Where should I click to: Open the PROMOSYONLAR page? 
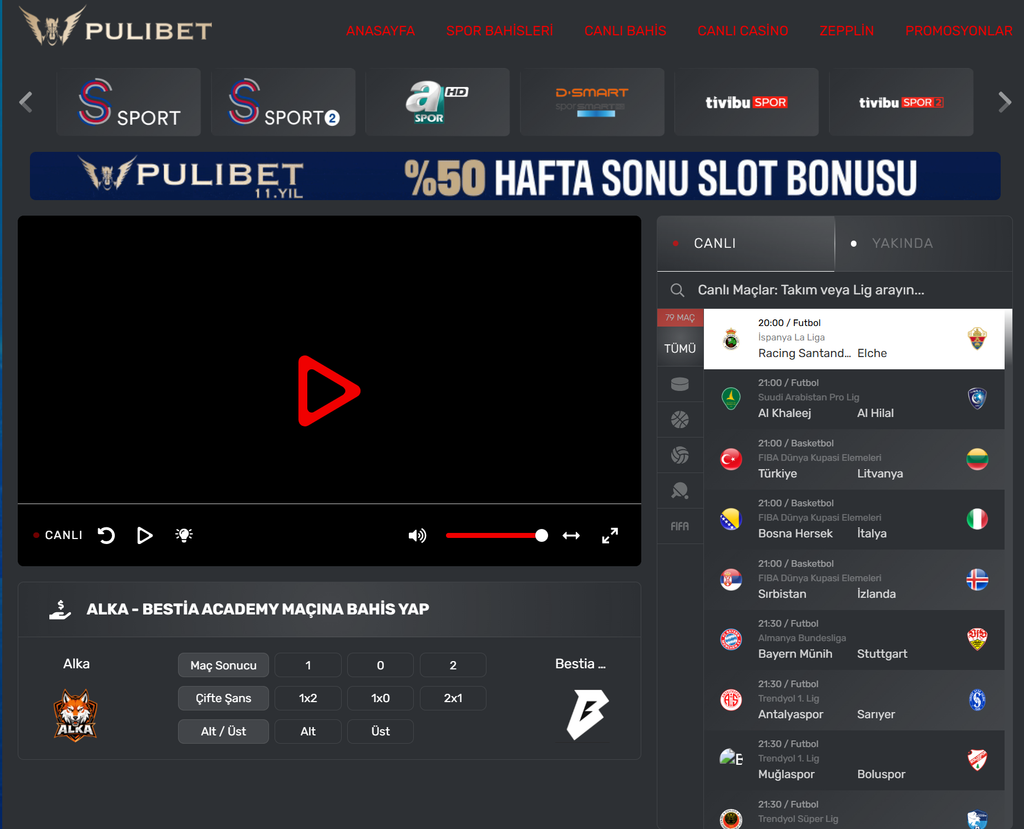(x=959, y=31)
